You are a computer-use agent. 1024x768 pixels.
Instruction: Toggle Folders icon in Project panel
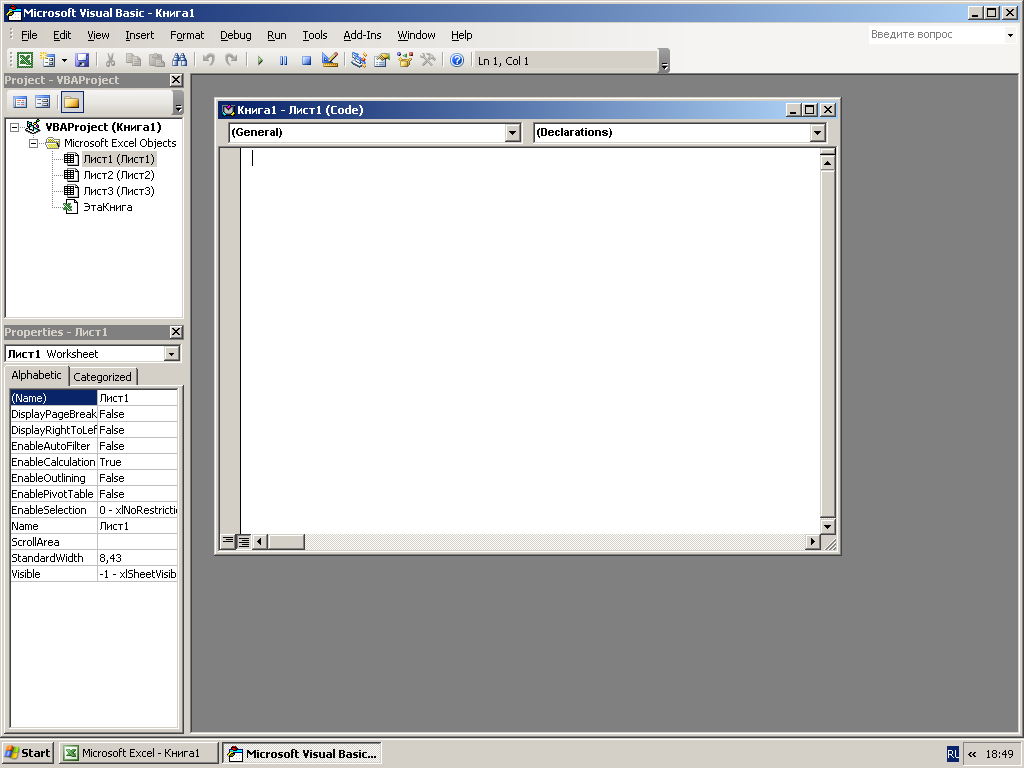coord(72,102)
